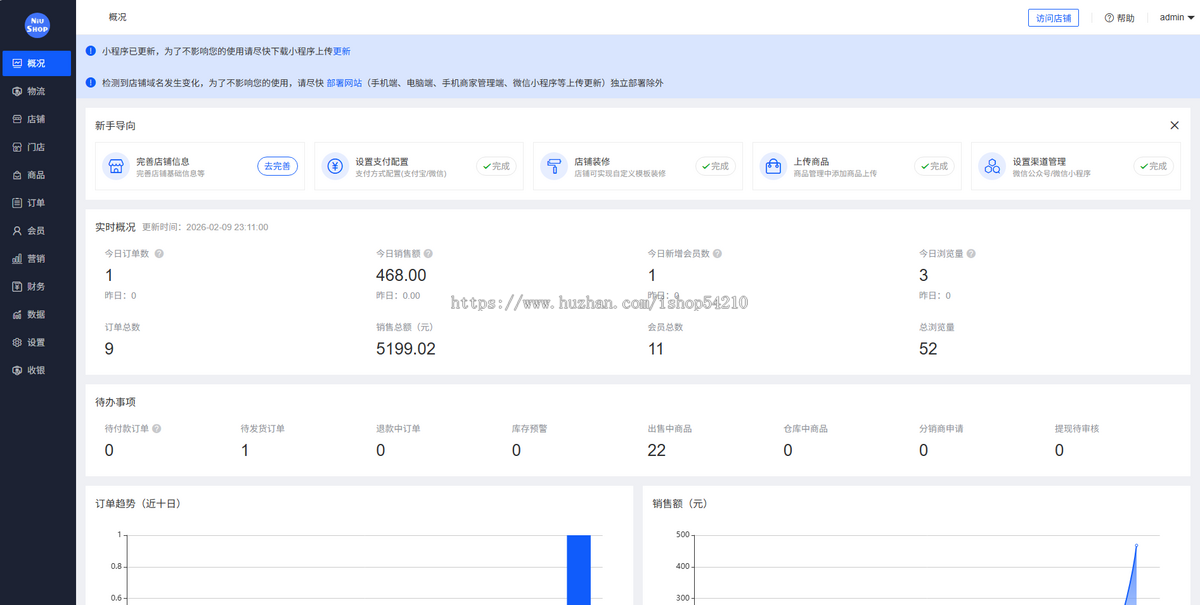The width and height of the screenshot is (1200, 605).
Task: Select 营销 menu label
Action: tap(36, 259)
